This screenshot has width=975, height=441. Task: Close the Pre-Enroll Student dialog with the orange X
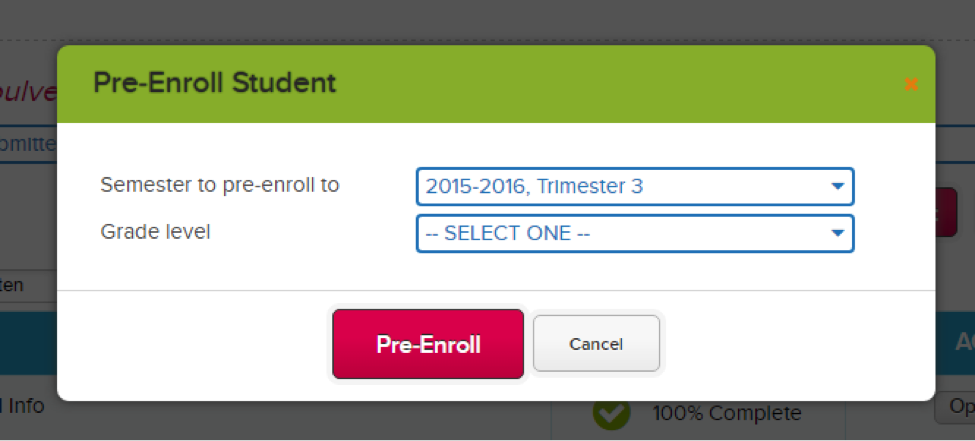click(x=911, y=84)
